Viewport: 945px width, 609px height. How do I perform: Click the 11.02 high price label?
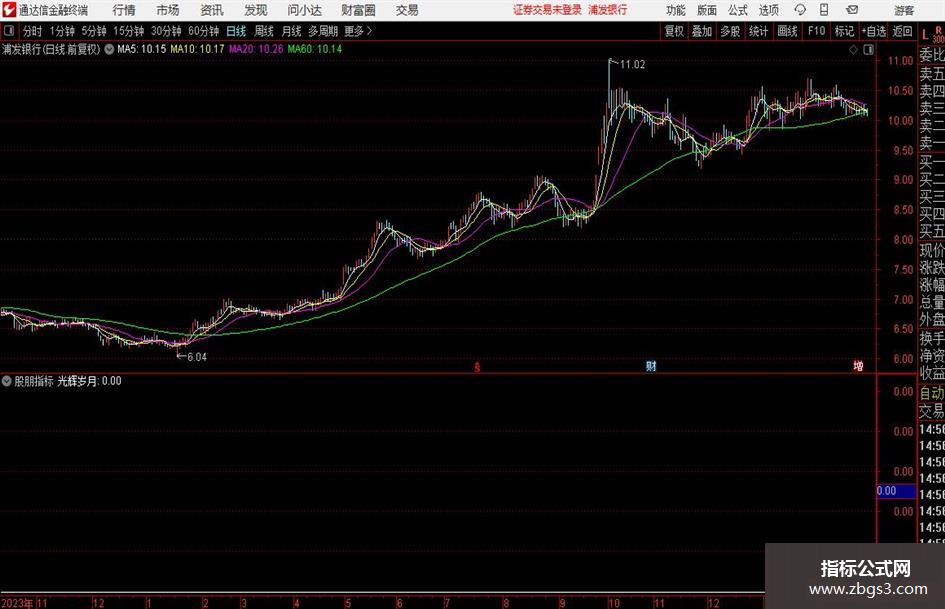pos(632,65)
